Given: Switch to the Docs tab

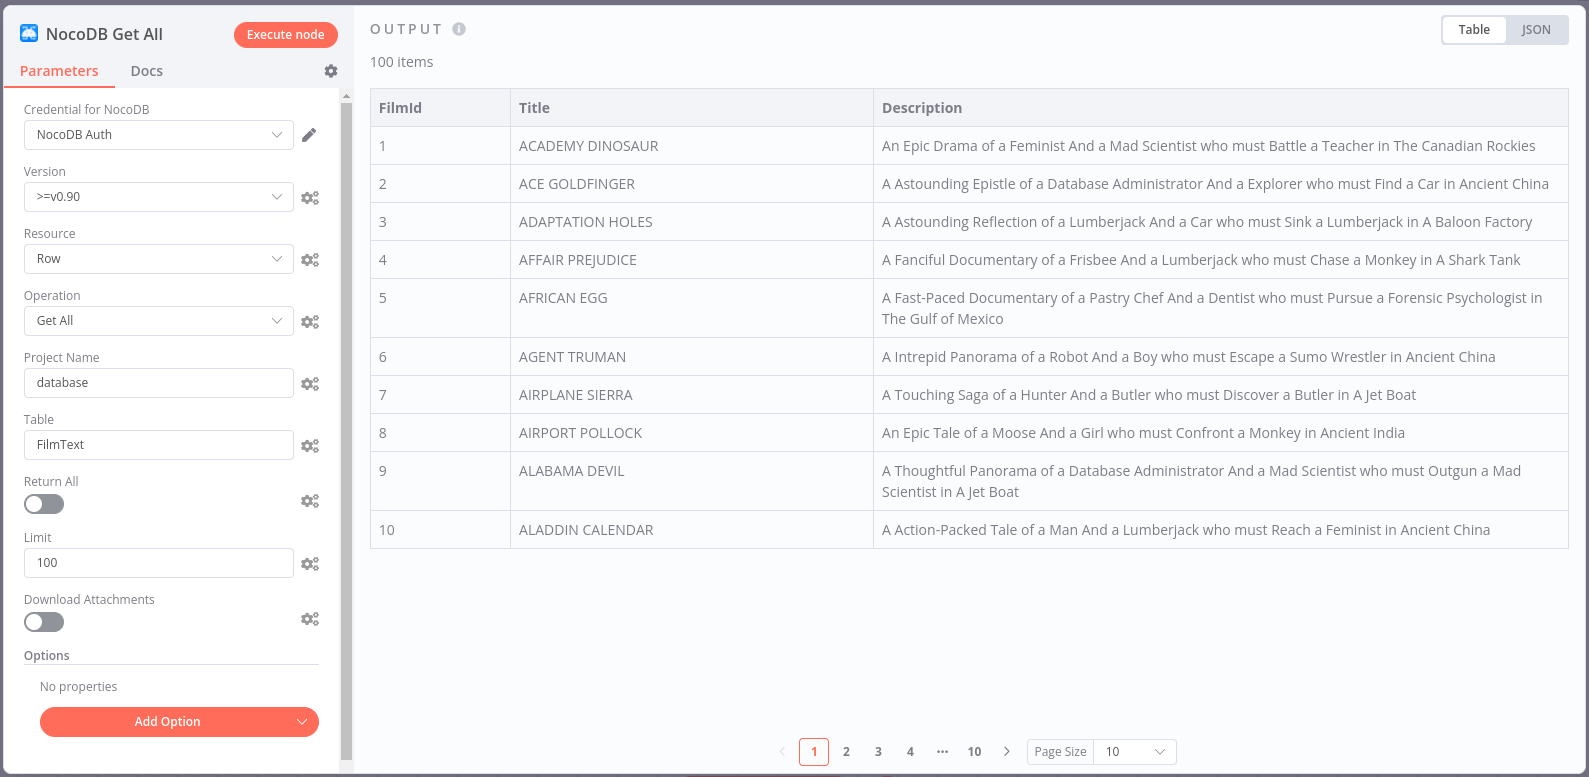Looking at the screenshot, I should tap(146, 71).
